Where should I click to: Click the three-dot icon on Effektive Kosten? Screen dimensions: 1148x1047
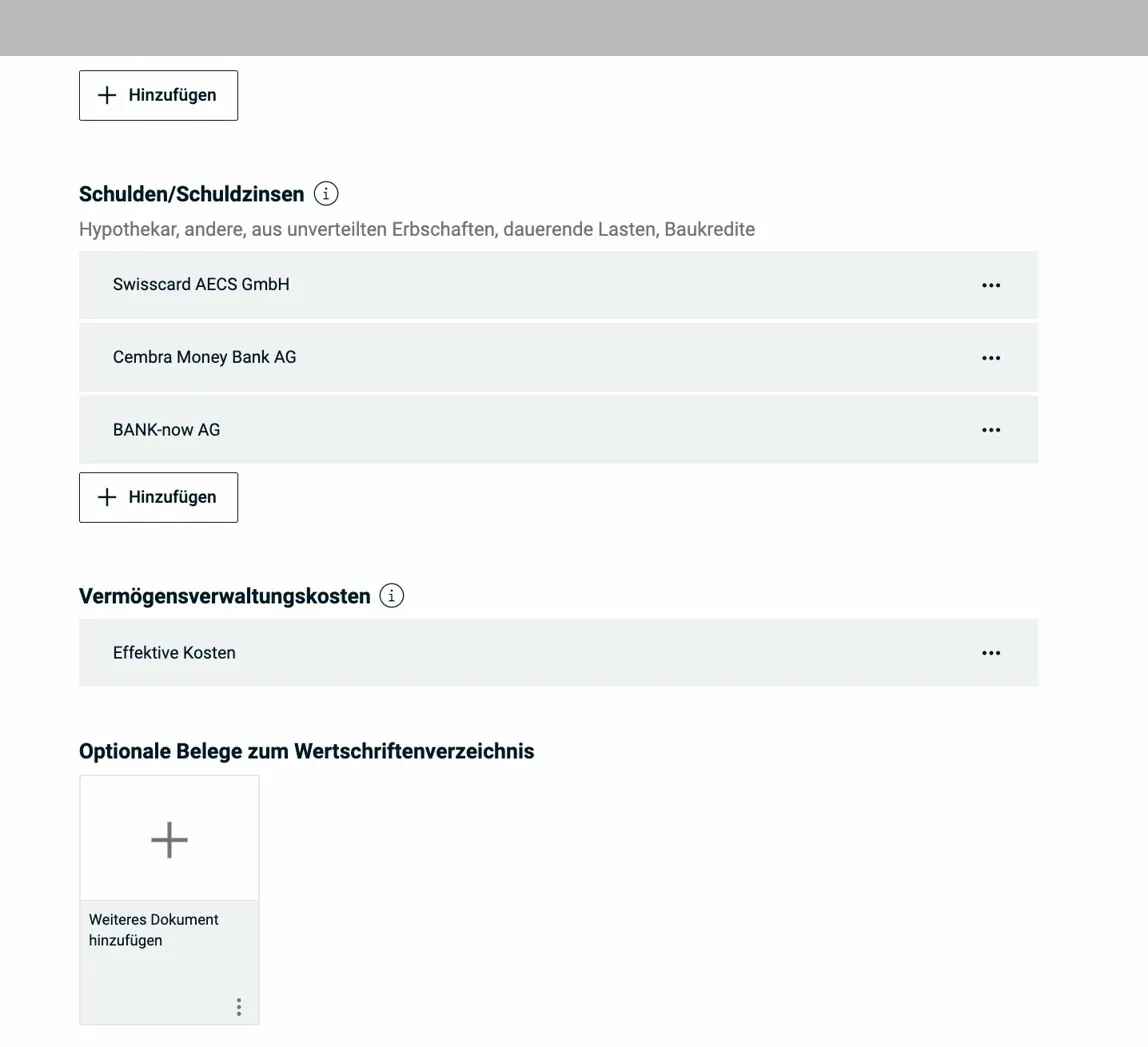991,653
